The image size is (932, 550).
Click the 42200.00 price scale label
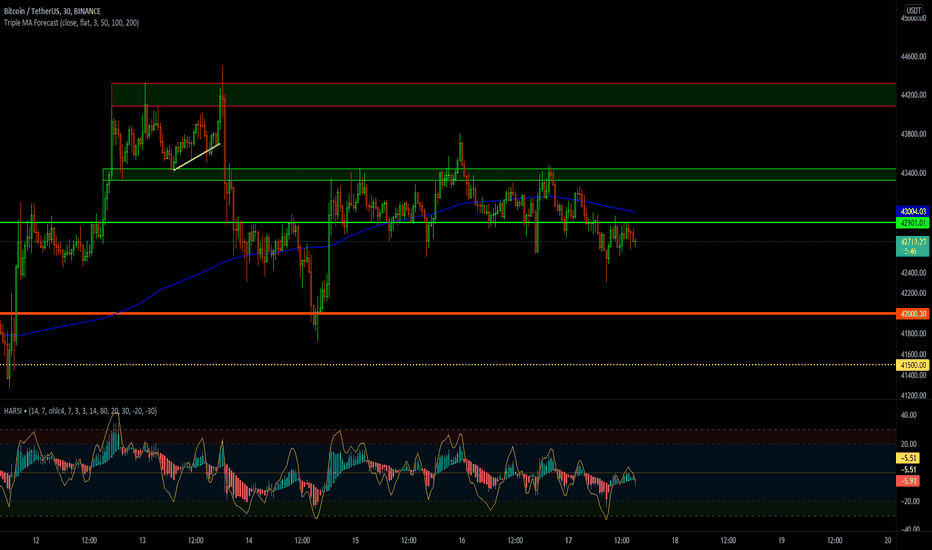click(913, 293)
